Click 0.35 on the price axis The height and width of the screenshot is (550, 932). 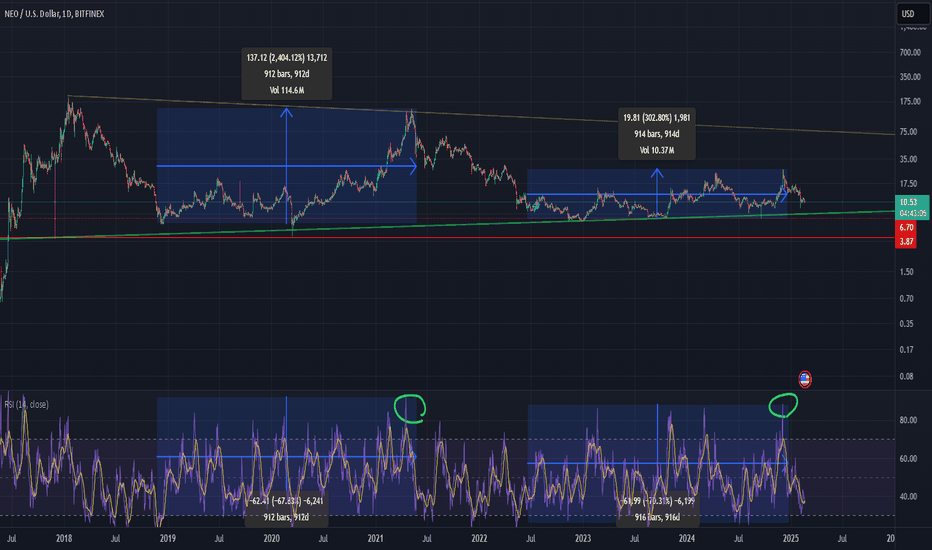click(907, 324)
